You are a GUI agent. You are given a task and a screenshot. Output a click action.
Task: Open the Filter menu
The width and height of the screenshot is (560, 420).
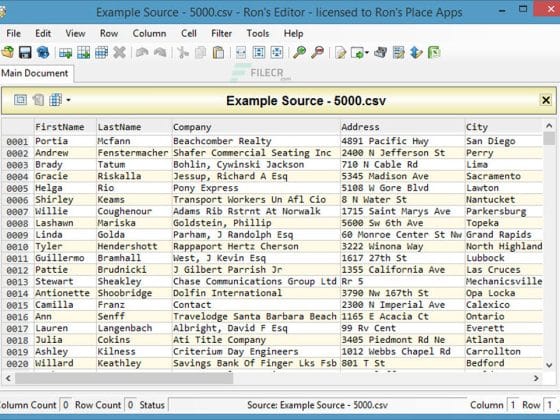tap(221, 33)
